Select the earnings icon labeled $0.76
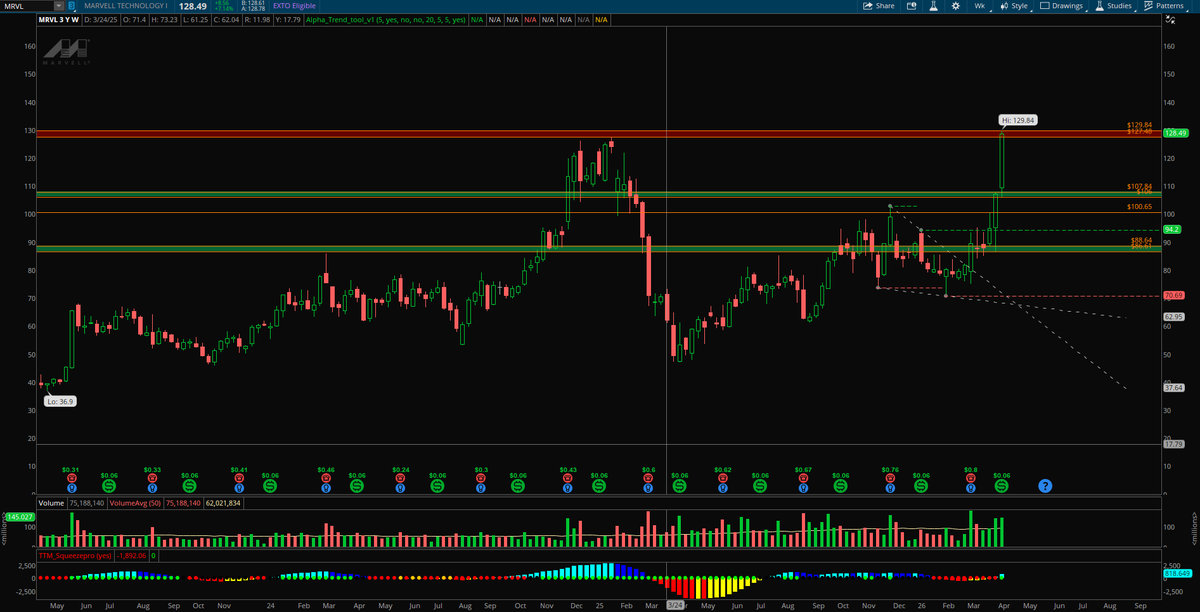 tap(889, 478)
